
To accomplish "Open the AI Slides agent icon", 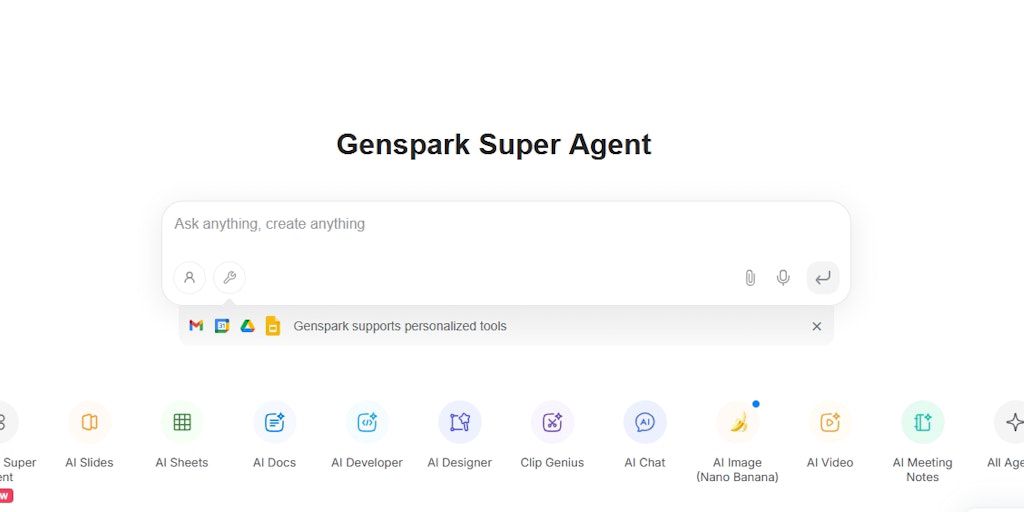I will click(89, 423).
